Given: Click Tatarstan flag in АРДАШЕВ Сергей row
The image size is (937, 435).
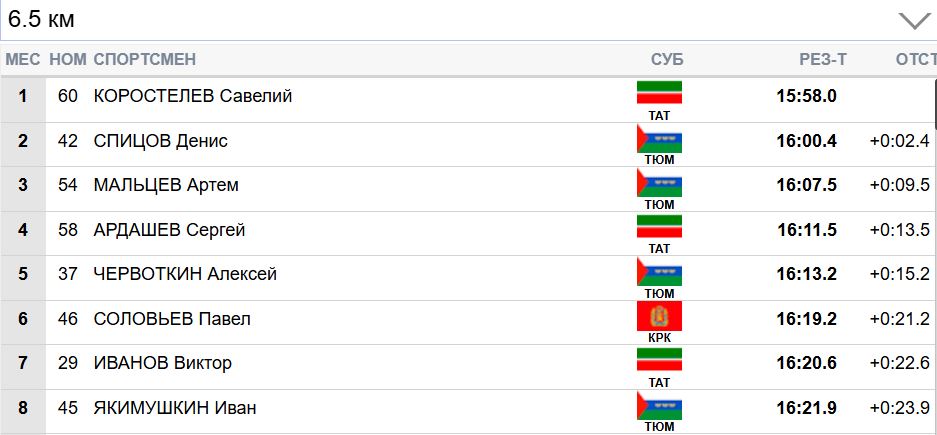Looking at the screenshot, I should pos(659,226).
